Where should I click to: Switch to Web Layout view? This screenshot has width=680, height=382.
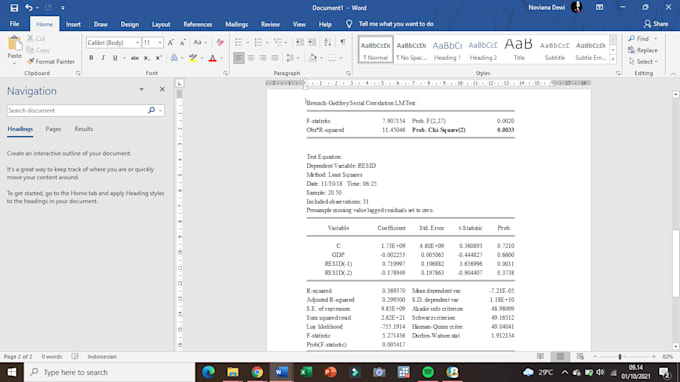click(x=580, y=356)
